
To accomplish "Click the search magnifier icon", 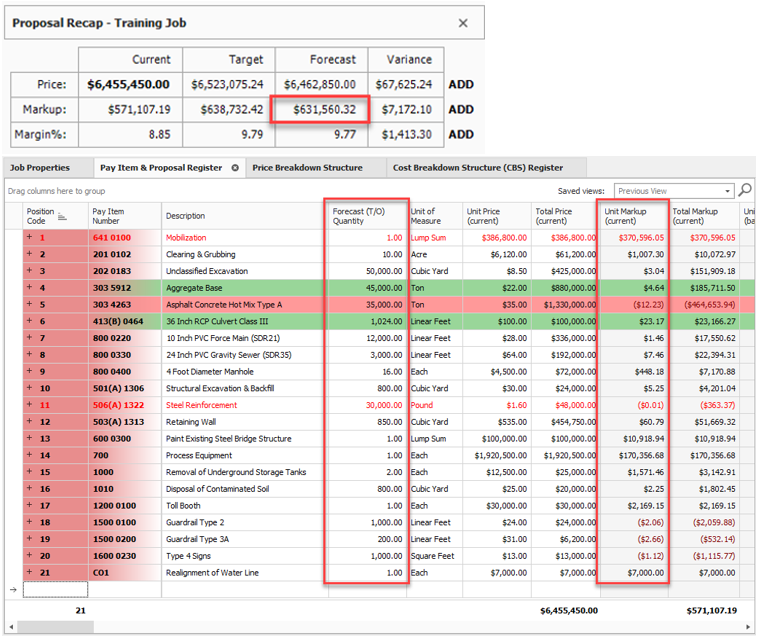I will click(x=745, y=190).
